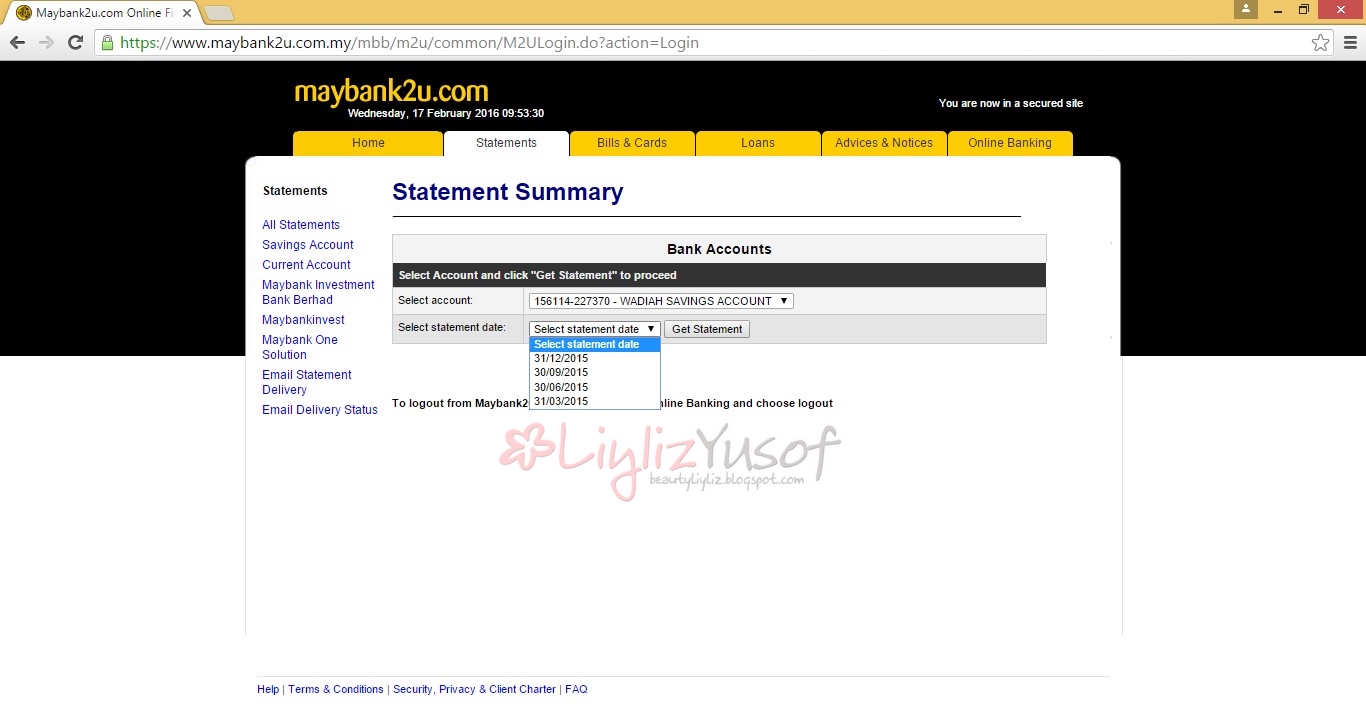Open Maybank One Solution link

tap(300, 347)
